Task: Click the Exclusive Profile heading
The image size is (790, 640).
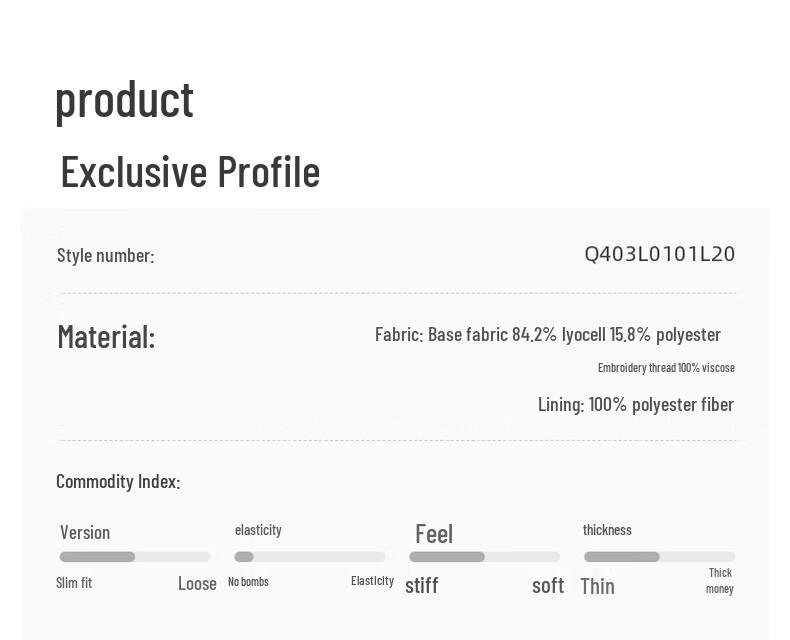Action: click(x=190, y=172)
